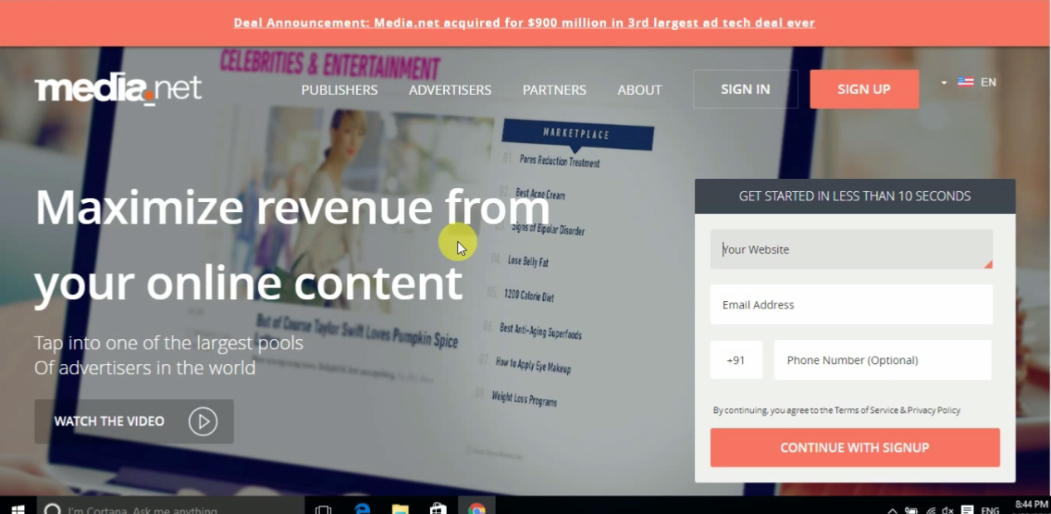The width and height of the screenshot is (1051, 514).
Task: Click the media.net logo
Action: tap(118, 89)
